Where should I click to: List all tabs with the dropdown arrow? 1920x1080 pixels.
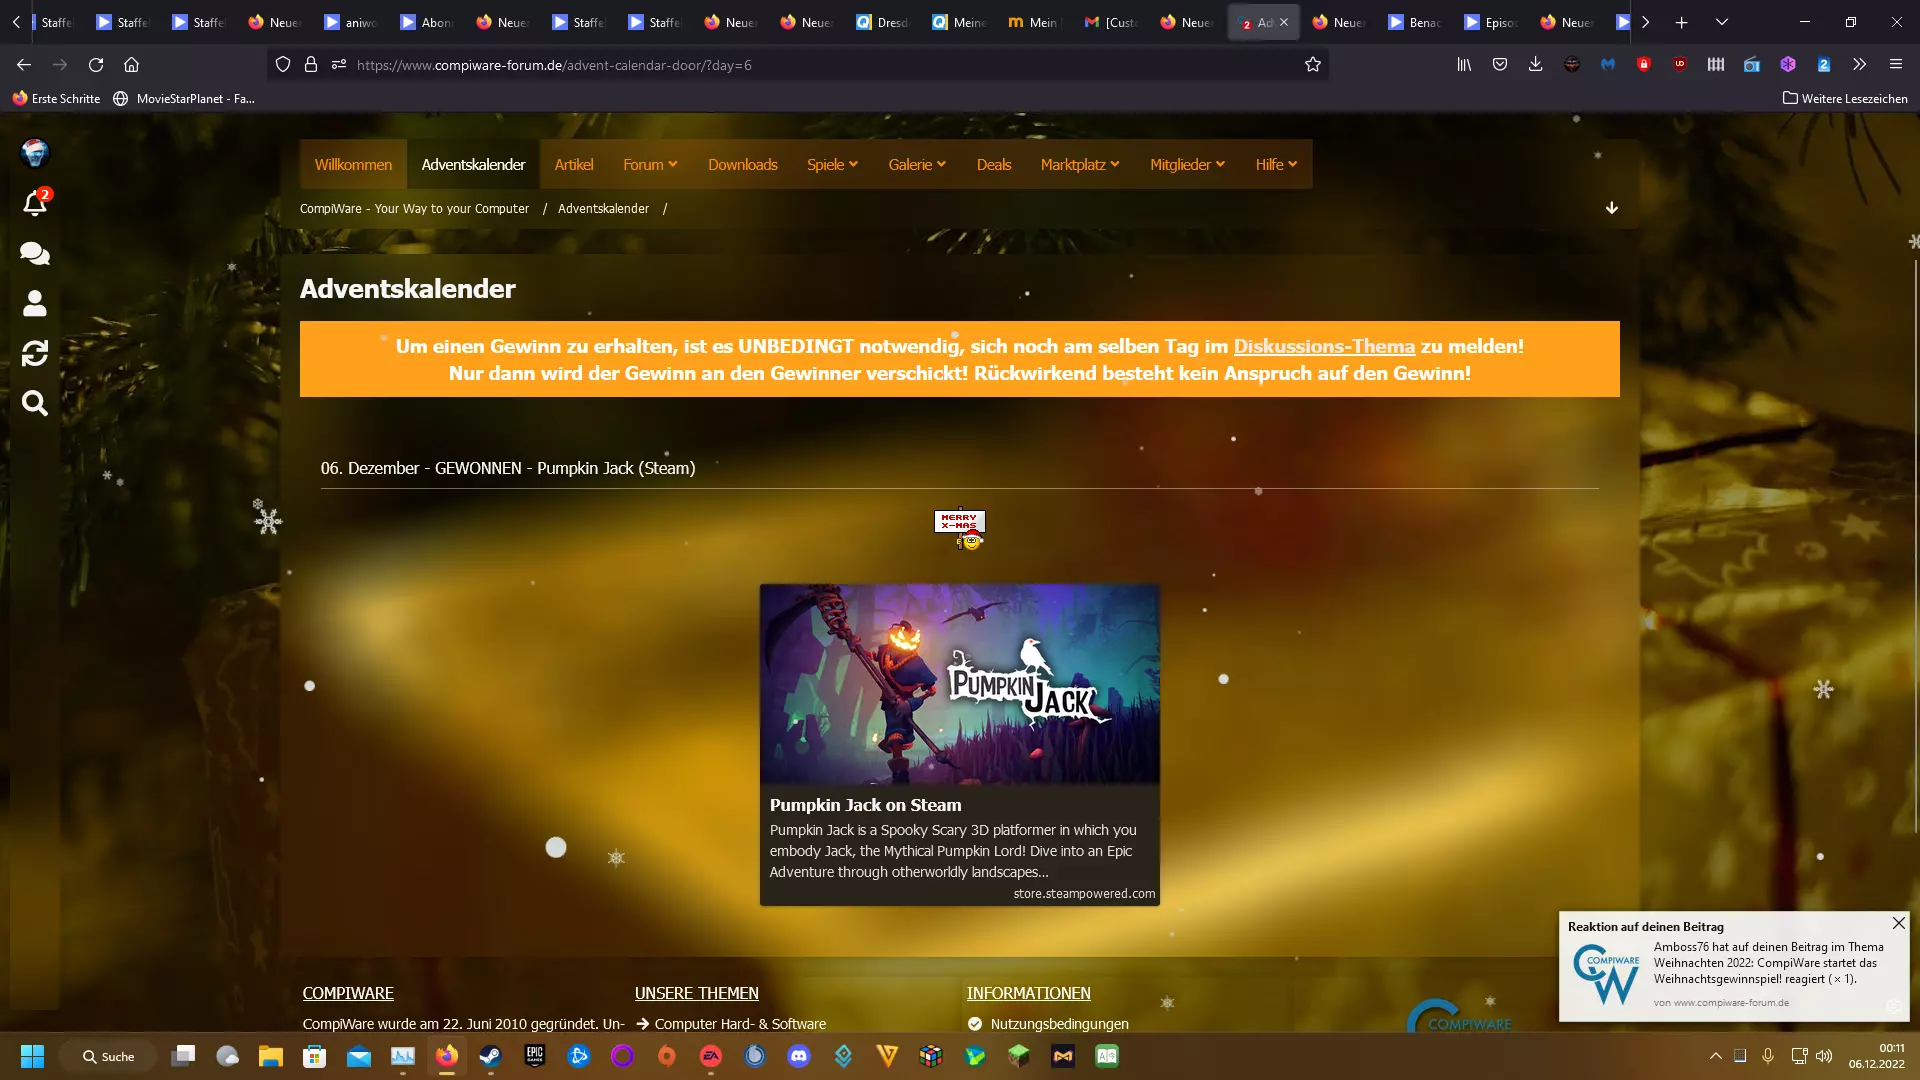[1722, 22]
